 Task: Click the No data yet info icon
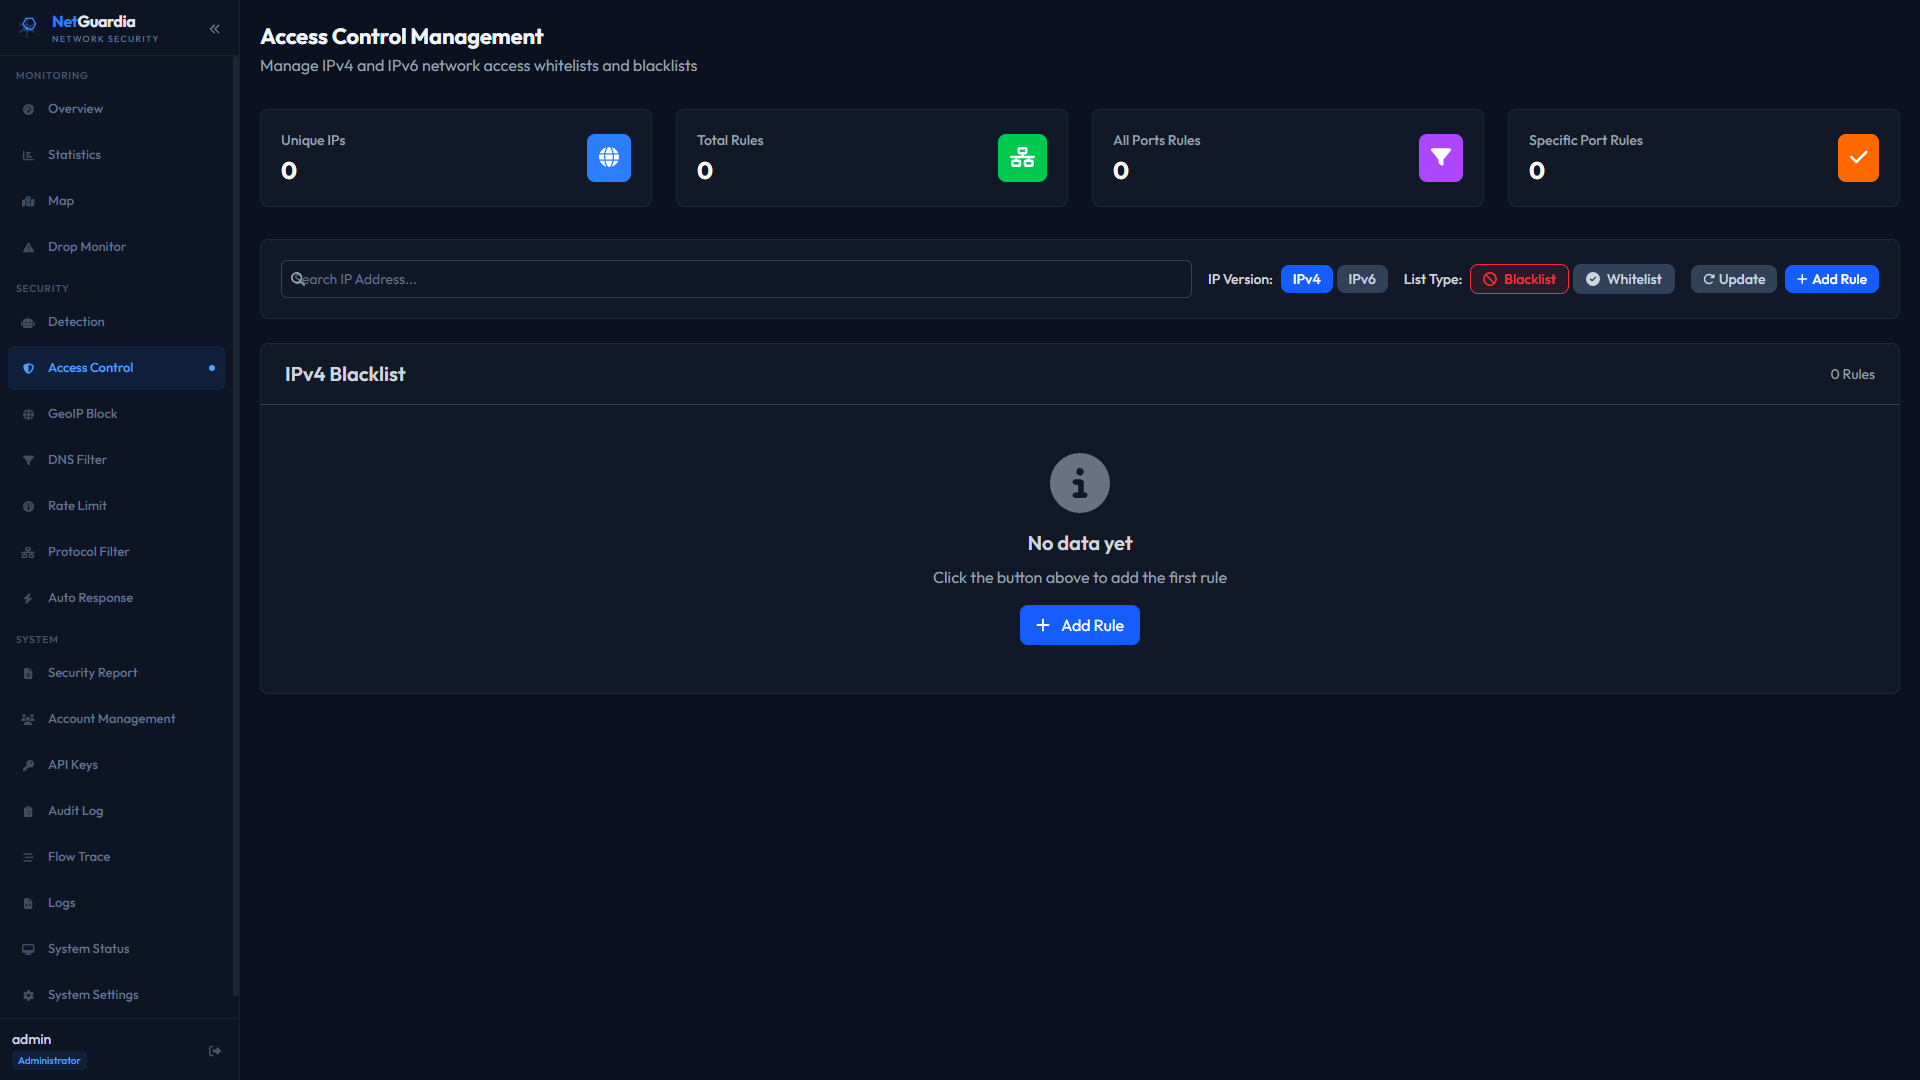click(x=1080, y=483)
